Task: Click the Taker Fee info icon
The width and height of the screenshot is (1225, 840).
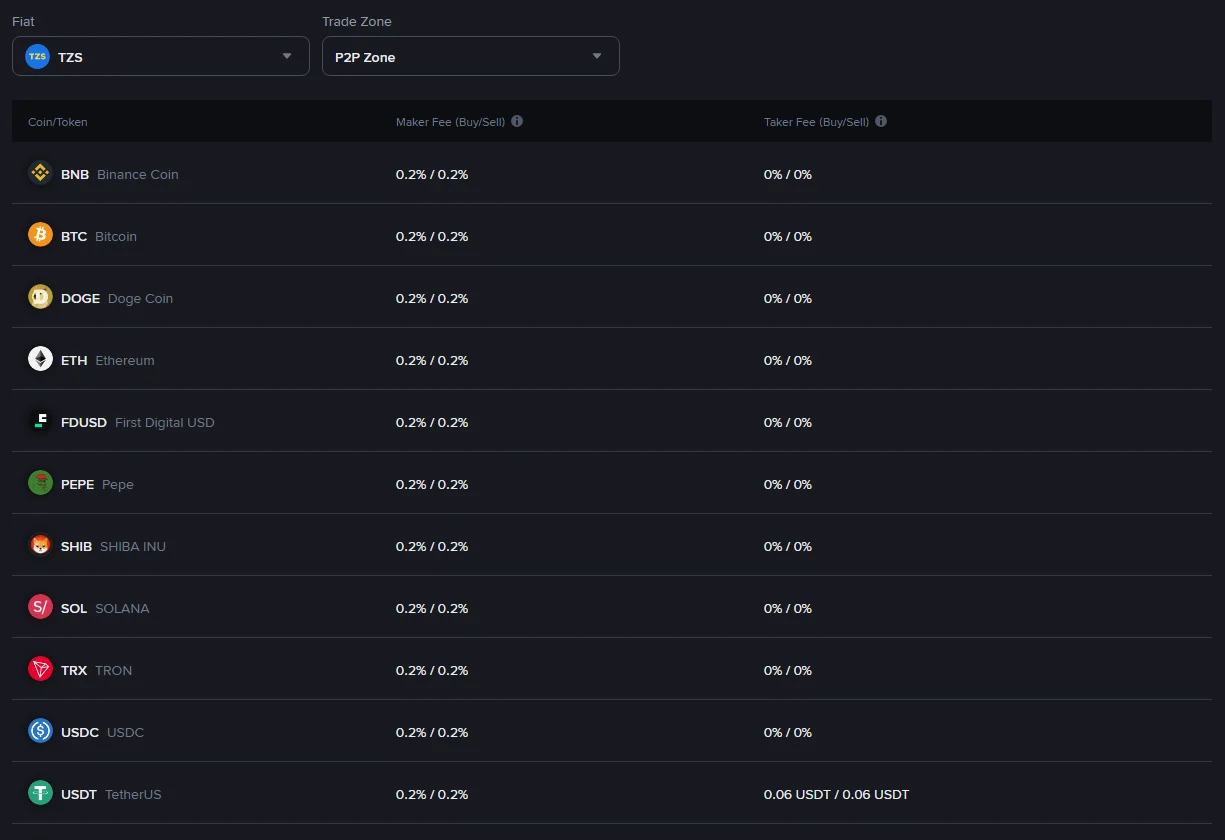Action: [881, 121]
